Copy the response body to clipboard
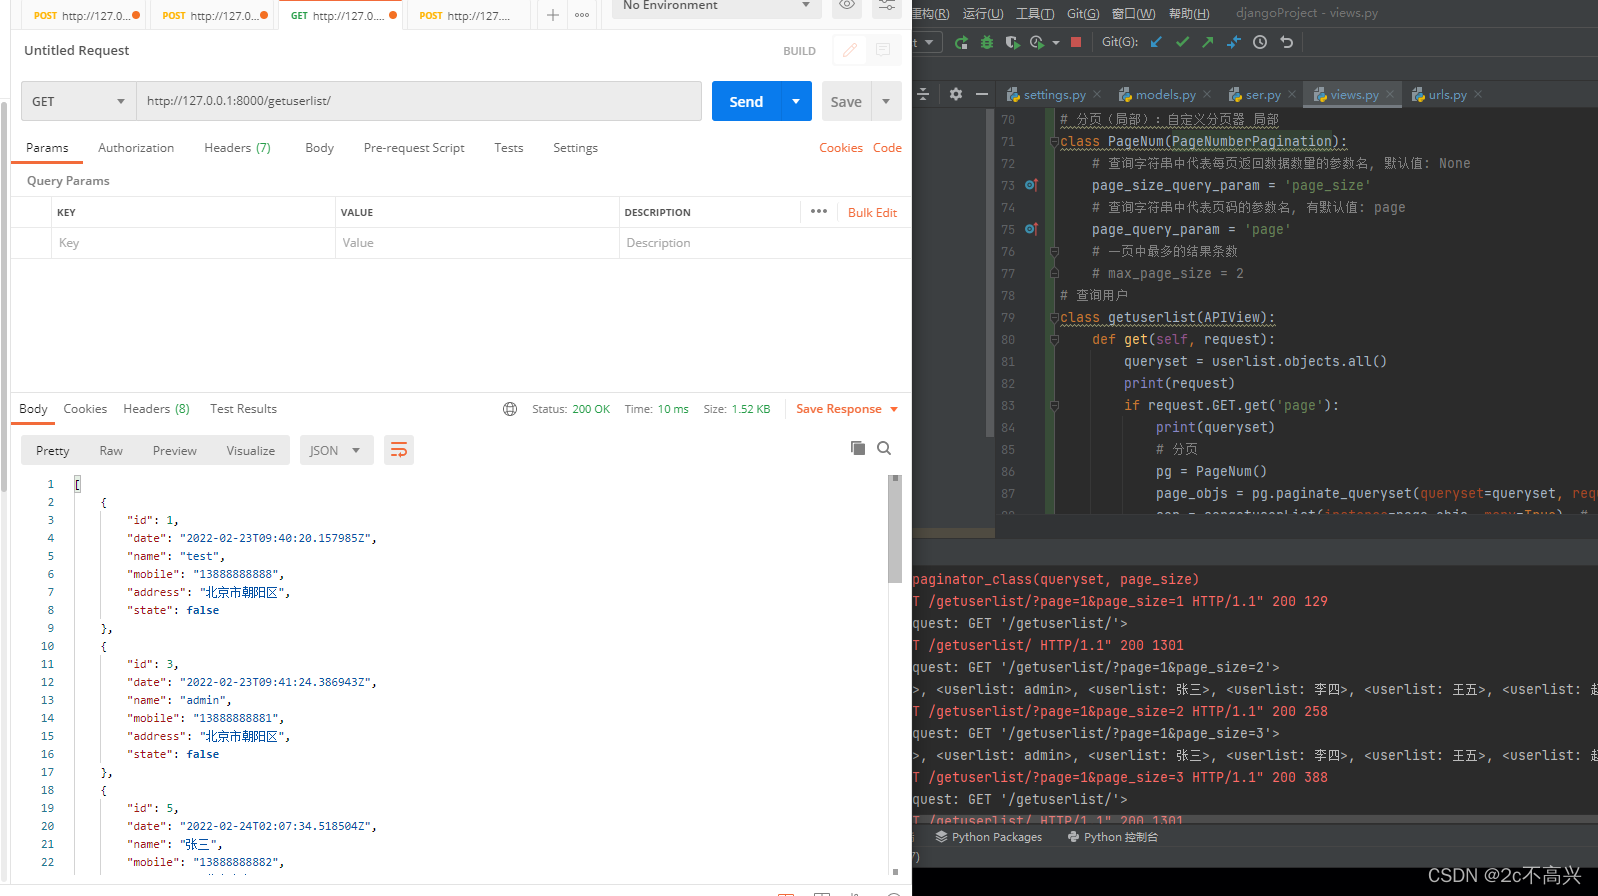The image size is (1598, 896). 857,448
